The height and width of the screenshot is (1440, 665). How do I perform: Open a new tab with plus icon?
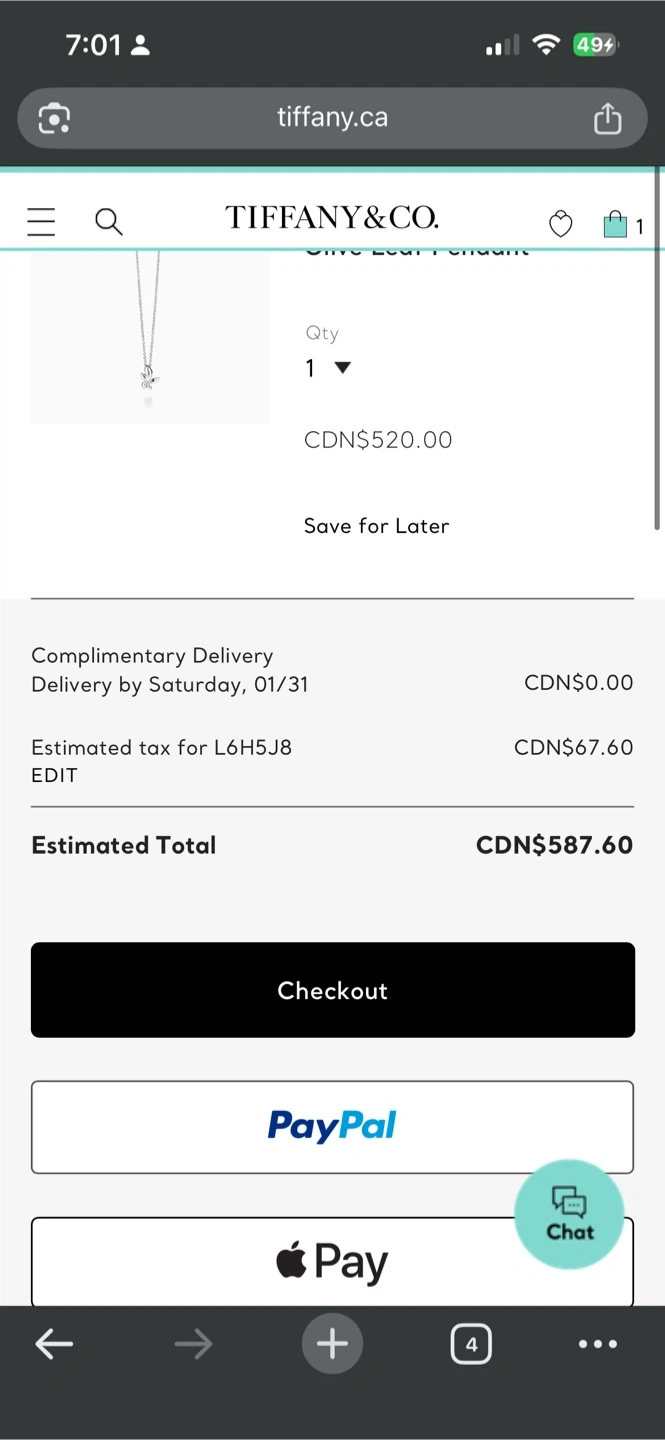(332, 1344)
